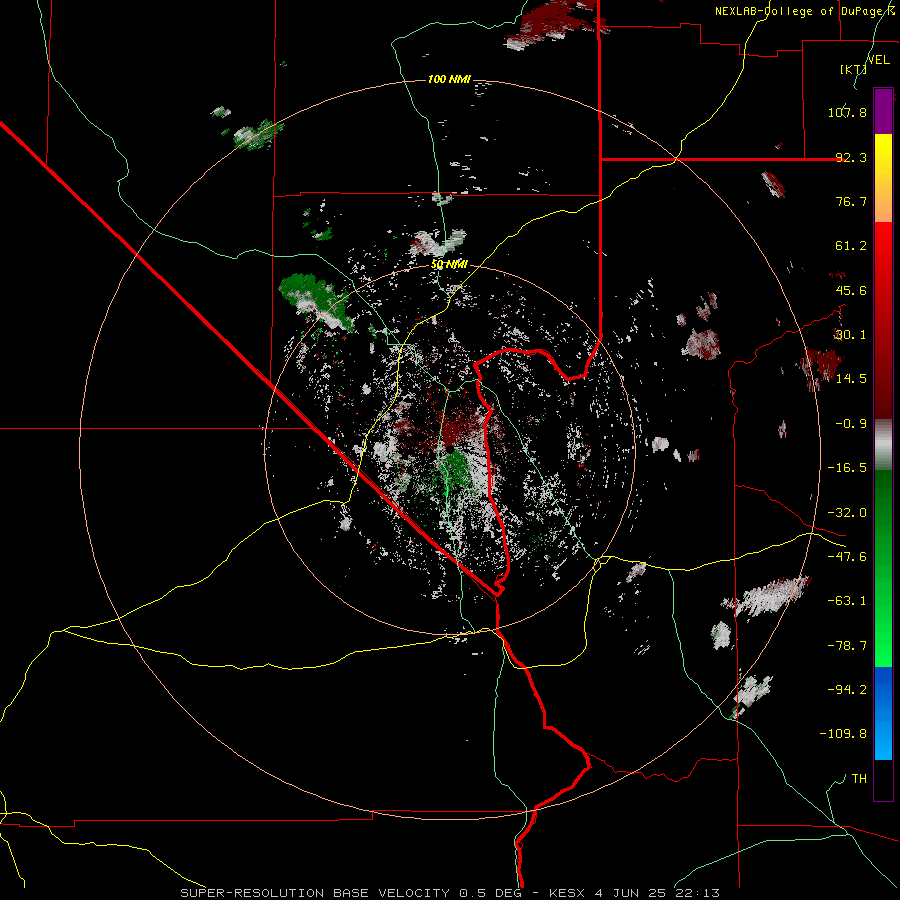Pick the purple segment atop the color bar

click(883, 111)
